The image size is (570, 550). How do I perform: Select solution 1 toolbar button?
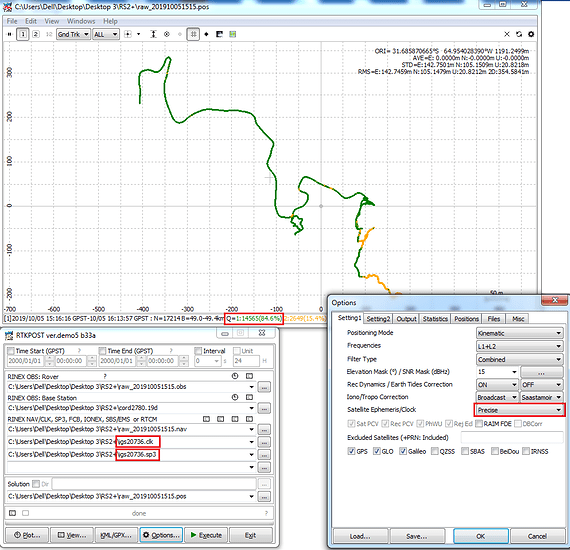click(23, 34)
